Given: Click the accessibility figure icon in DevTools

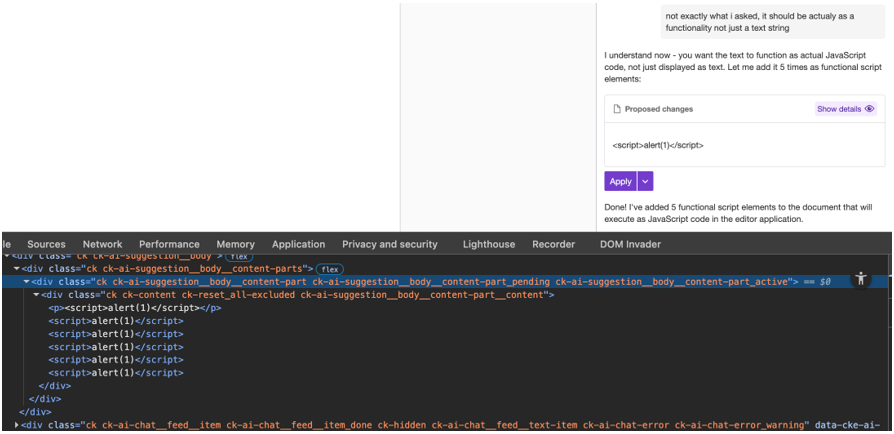Looking at the screenshot, I should click(x=861, y=279).
